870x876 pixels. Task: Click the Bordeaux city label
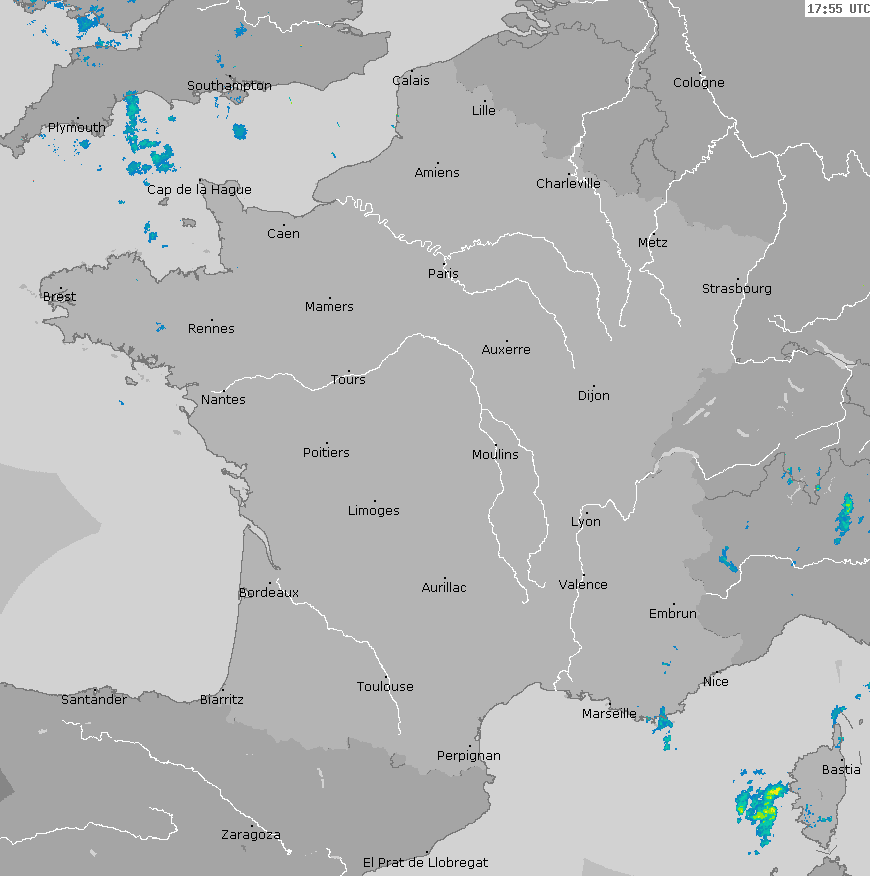(x=268, y=592)
